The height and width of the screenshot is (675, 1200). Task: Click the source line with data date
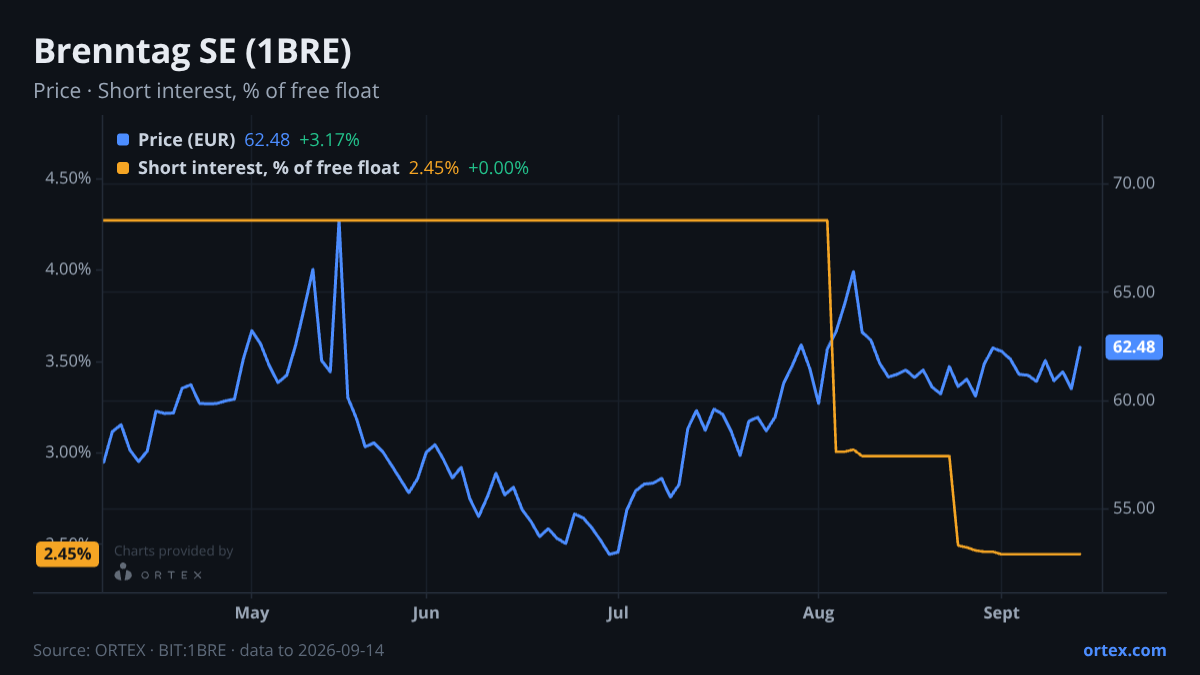(x=208, y=650)
